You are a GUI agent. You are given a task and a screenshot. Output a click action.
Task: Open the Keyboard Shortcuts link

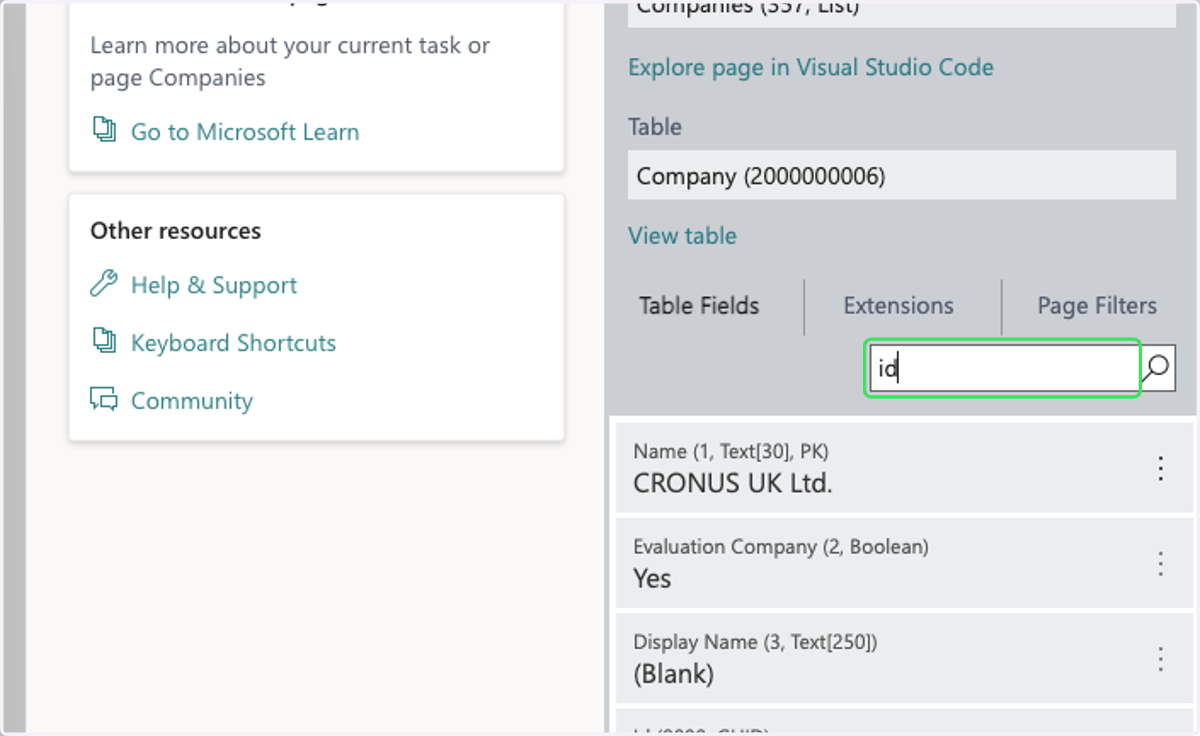(x=233, y=343)
